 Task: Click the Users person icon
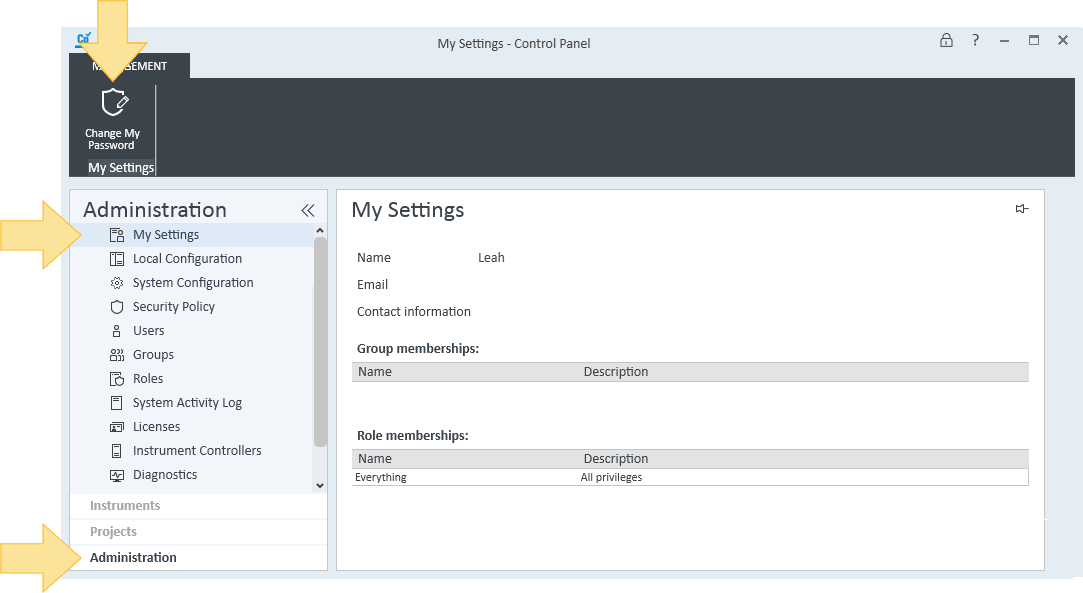pos(117,331)
